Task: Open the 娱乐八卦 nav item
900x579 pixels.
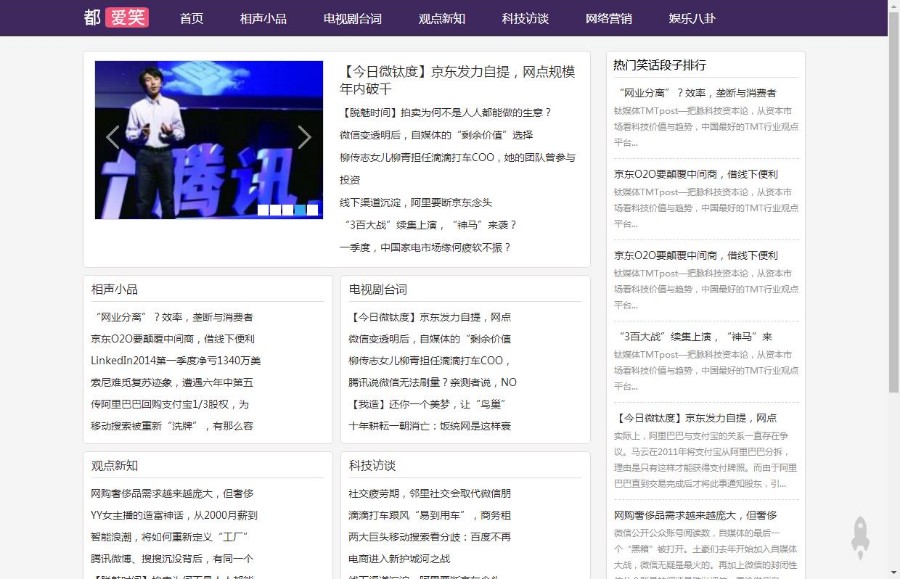Action: pyautogui.click(x=692, y=18)
